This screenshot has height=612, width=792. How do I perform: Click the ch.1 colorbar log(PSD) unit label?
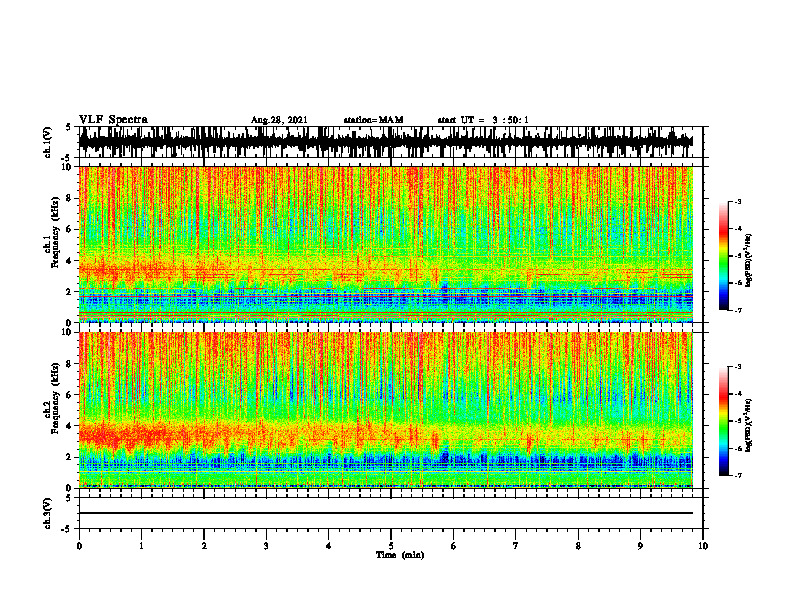coord(749,261)
